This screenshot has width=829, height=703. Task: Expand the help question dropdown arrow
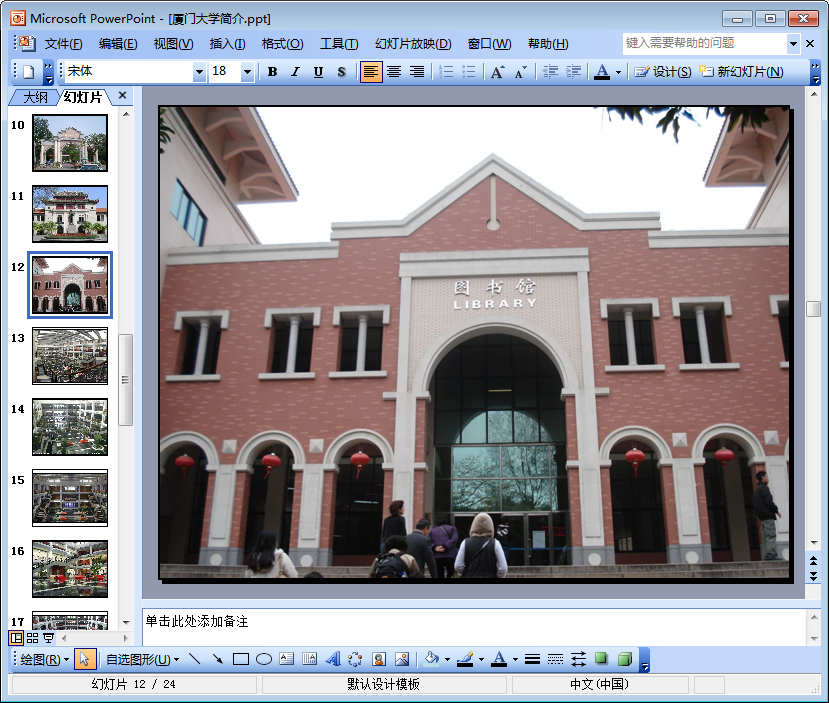pyautogui.click(x=793, y=44)
